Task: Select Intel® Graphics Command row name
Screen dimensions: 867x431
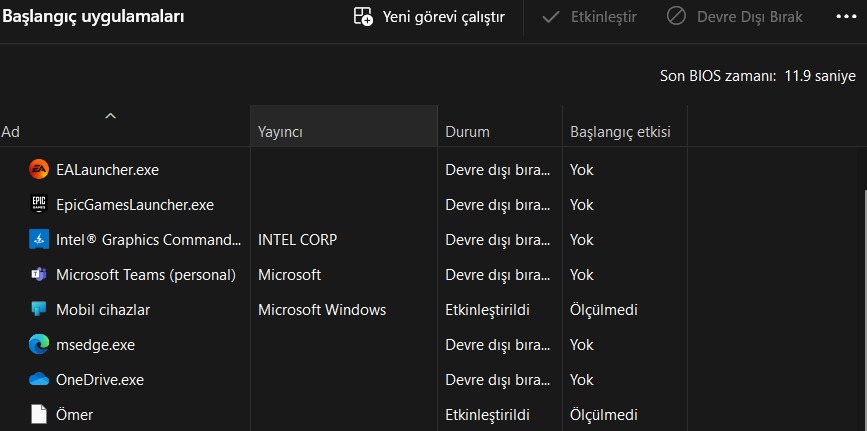Action: [x=149, y=240]
